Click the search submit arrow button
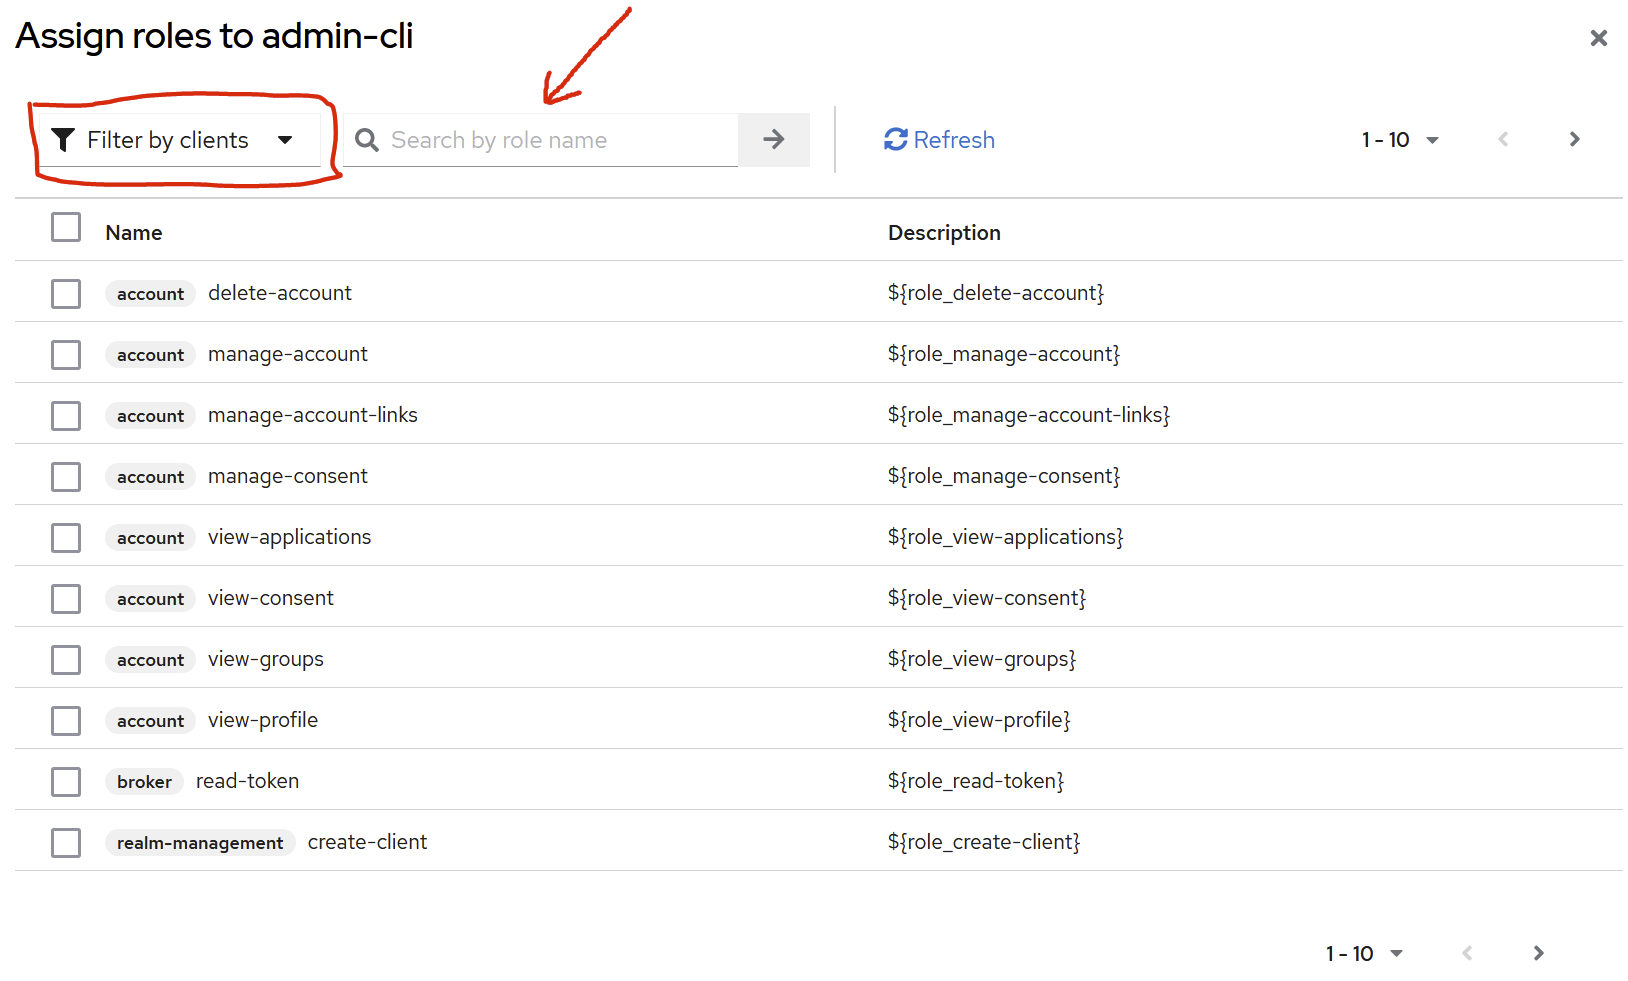 [773, 140]
